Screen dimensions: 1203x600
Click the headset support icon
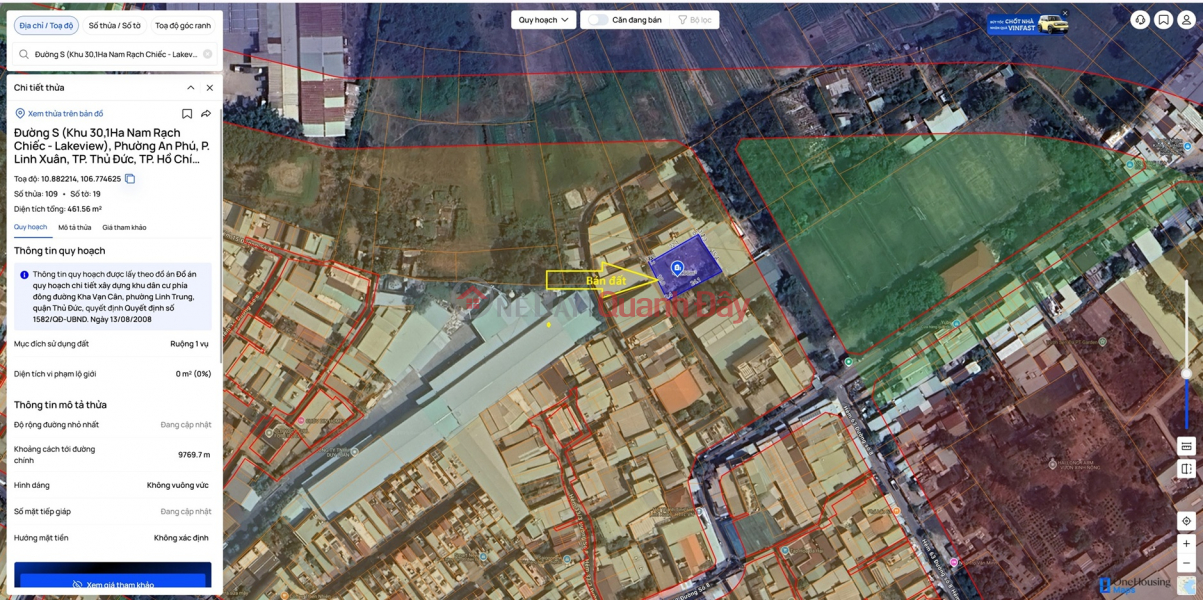pos(1139,19)
